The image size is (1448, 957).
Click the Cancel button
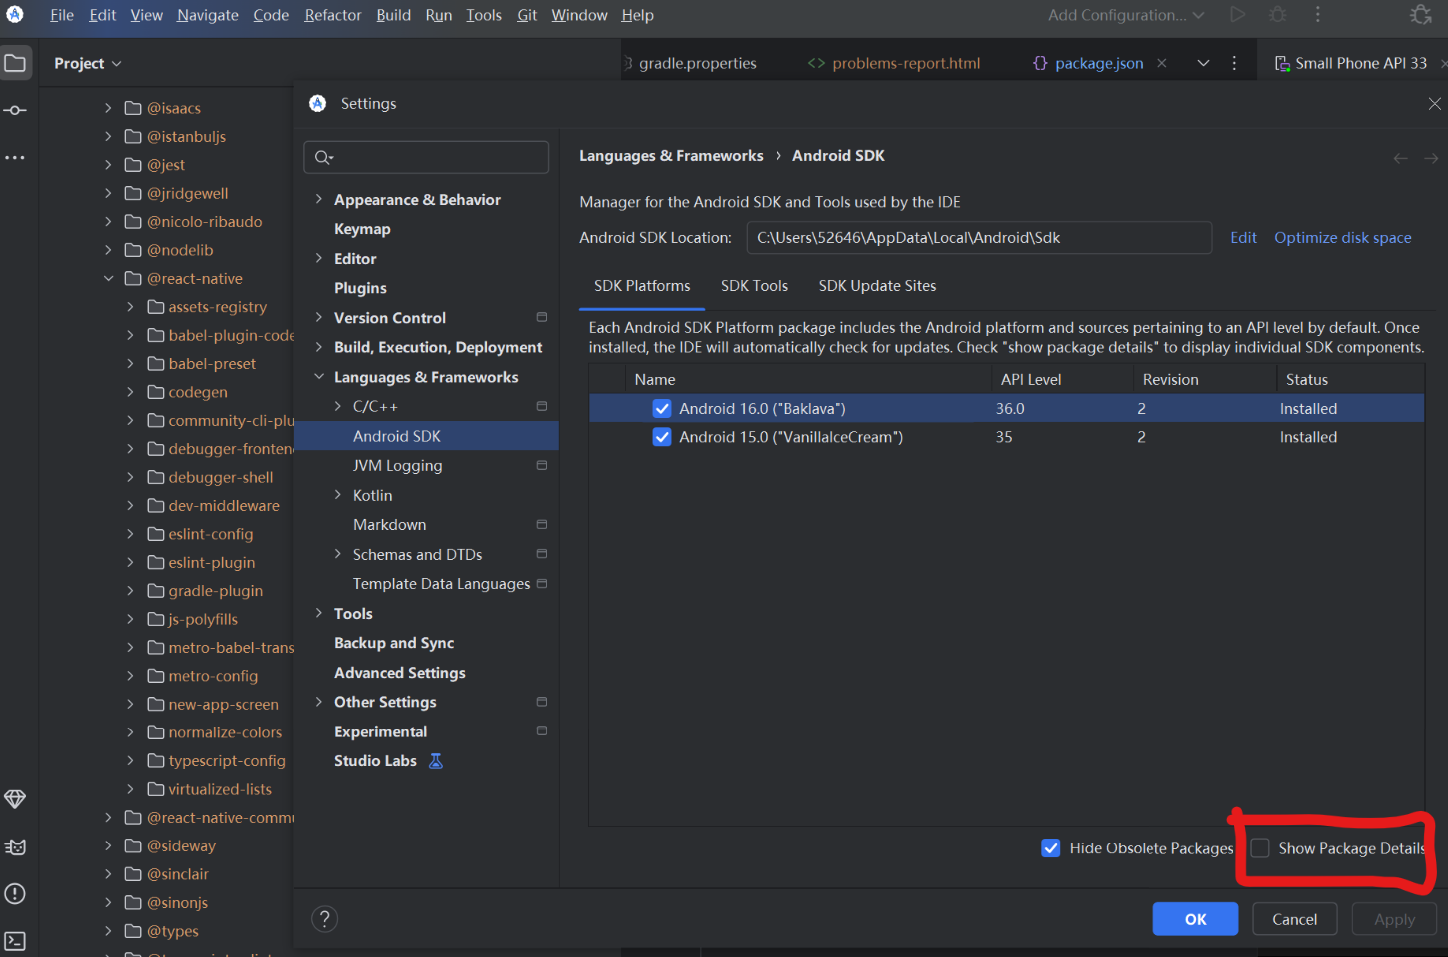[1294, 919]
